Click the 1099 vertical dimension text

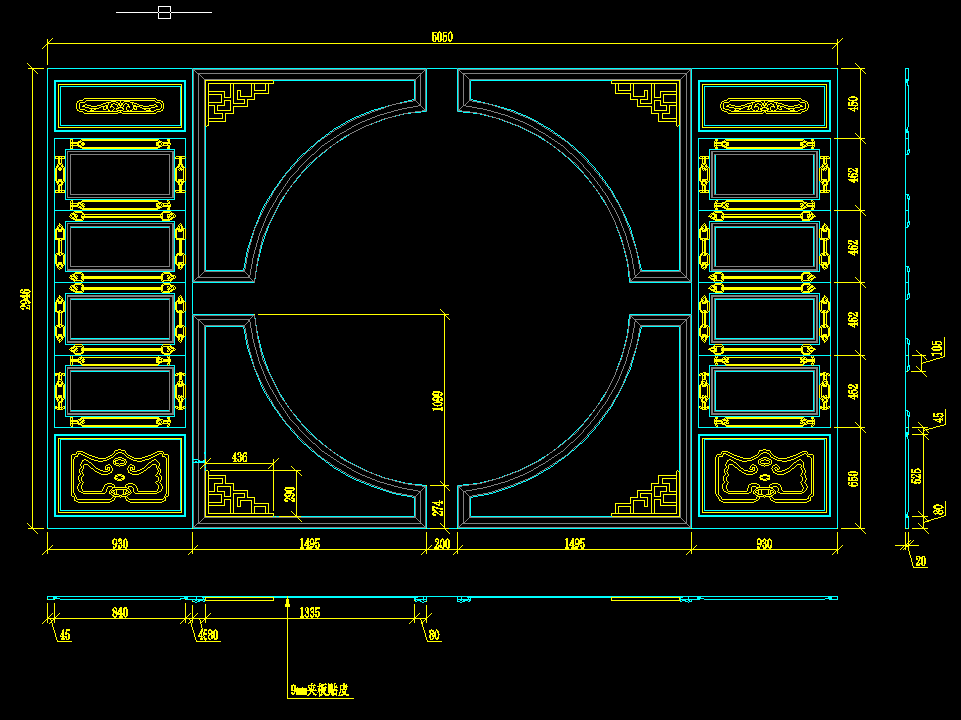coord(437,400)
